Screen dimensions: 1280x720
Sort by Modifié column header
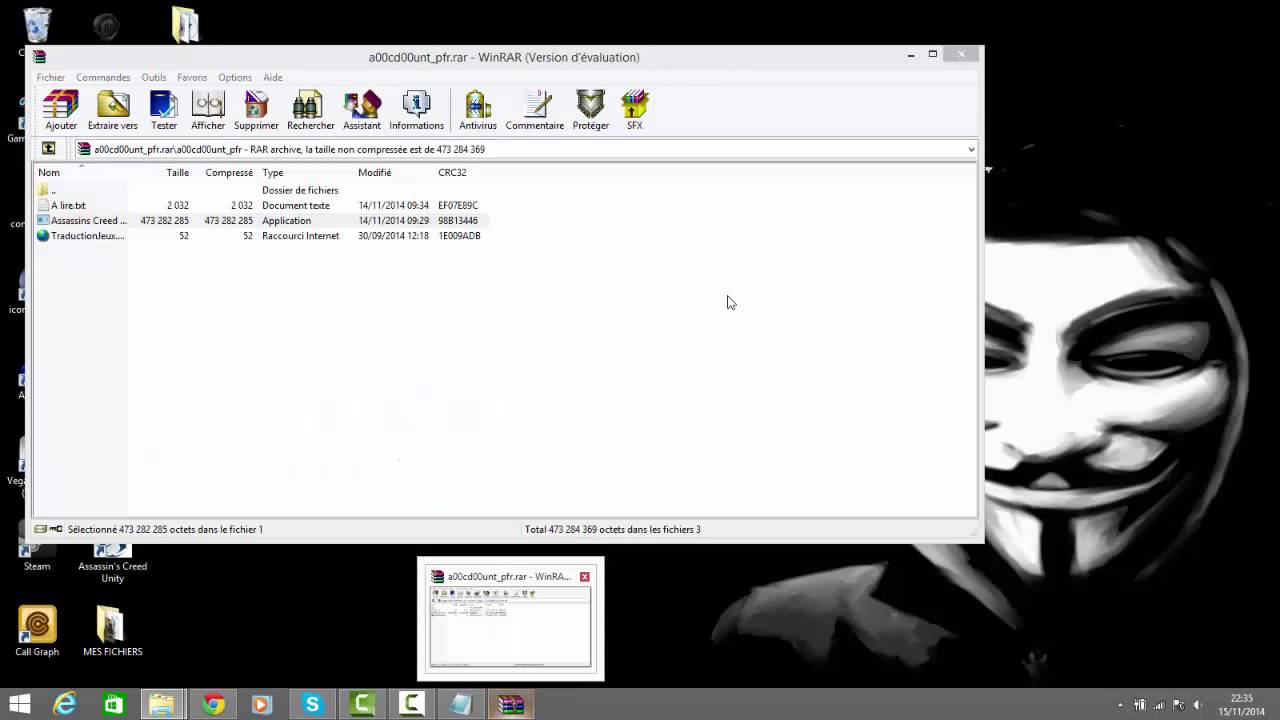click(x=394, y=173)
